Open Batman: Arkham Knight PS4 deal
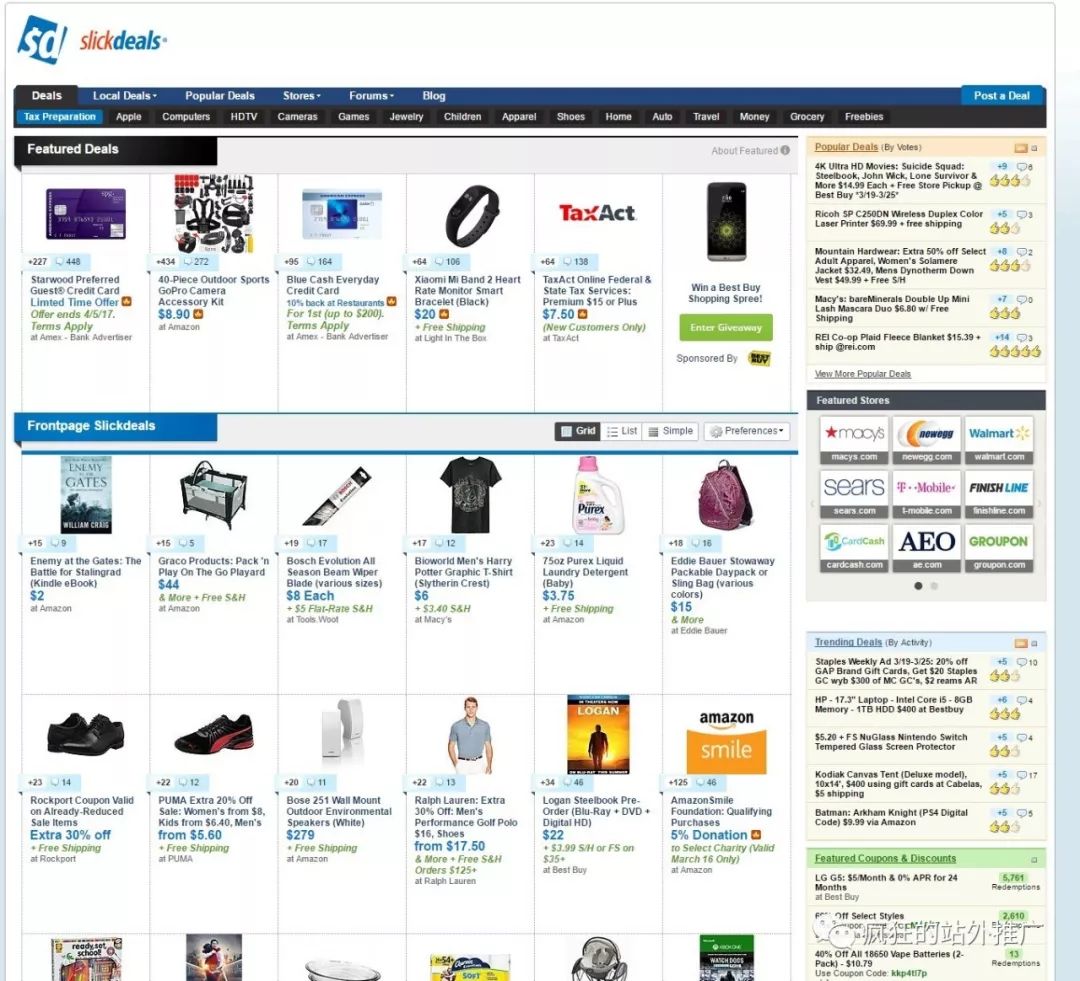Image resolution: width=1080 pixels, height=981 pixels. [889, 818]
